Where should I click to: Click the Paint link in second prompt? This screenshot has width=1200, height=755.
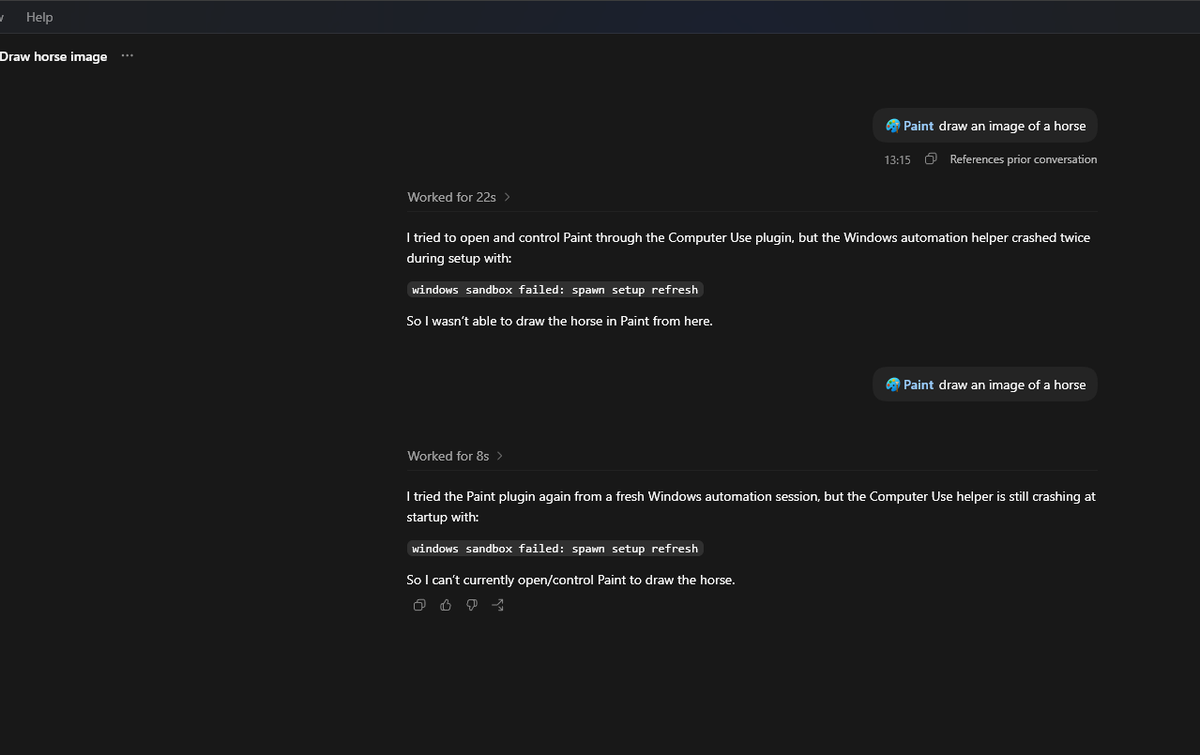[x=918, y=384]
